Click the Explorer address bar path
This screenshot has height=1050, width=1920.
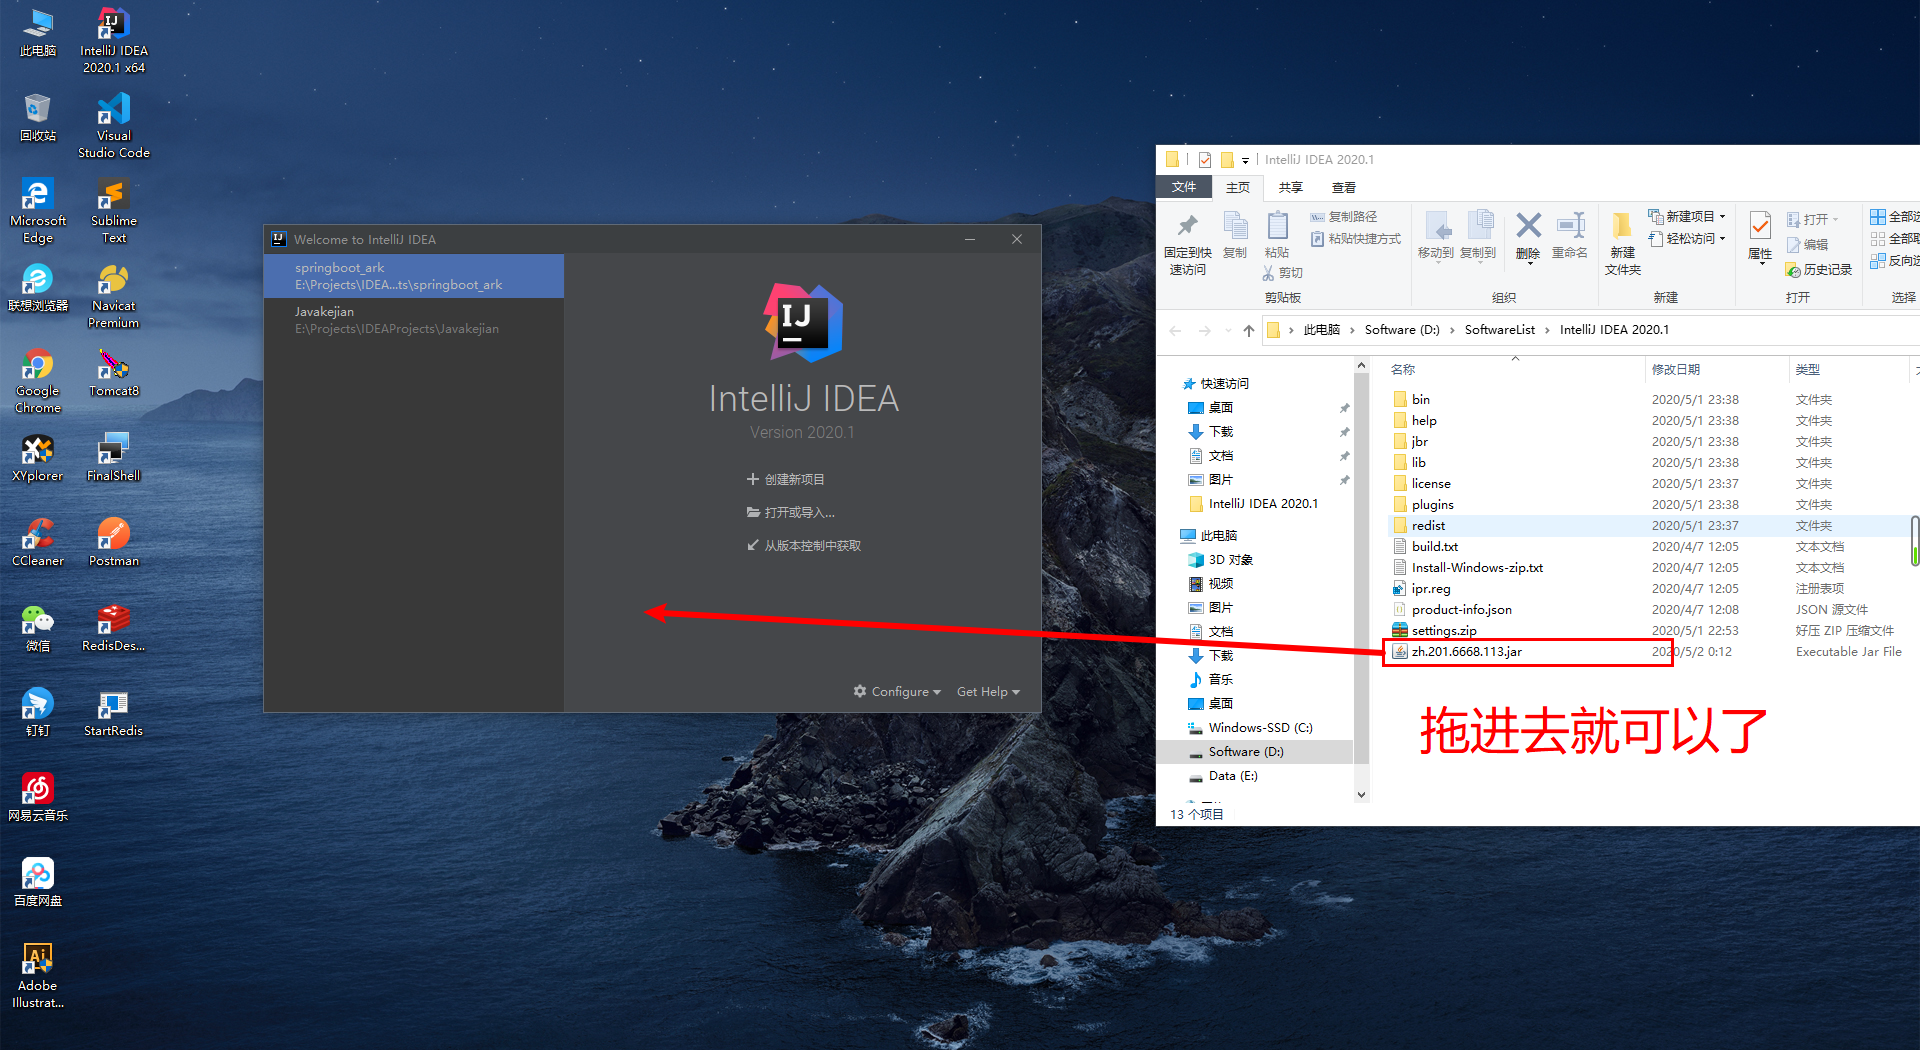pyautogui.click(x=1590, y=330)
